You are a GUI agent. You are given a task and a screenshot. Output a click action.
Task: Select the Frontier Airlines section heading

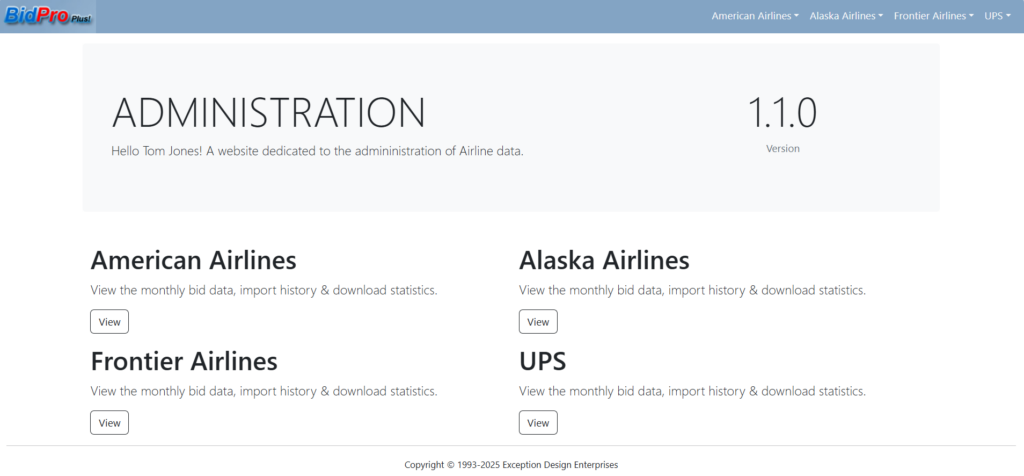coord(184,360)
